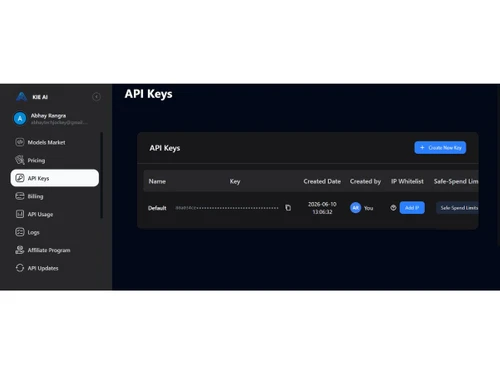500x375 pixels.
Task: Click the sidebar vertical scrollbar
Action: [102, 175]
